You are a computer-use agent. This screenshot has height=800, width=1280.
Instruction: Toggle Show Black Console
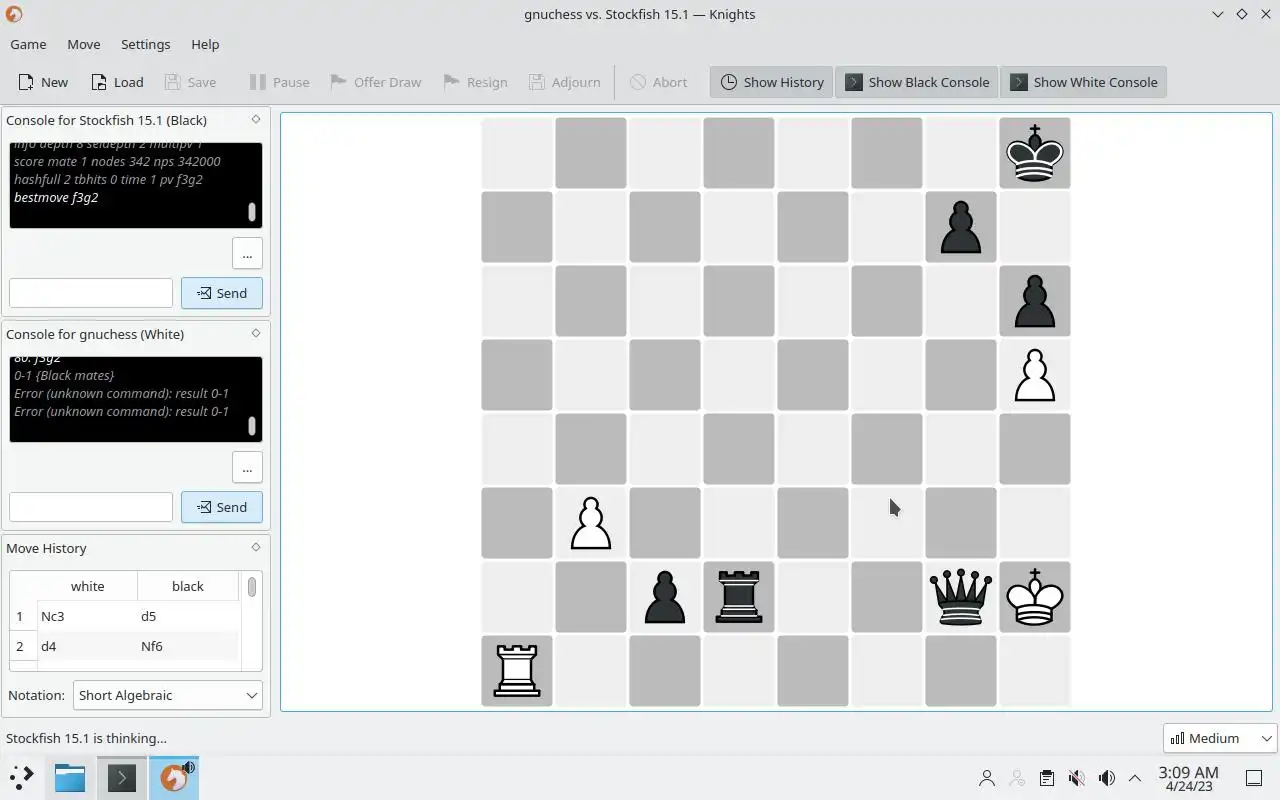click(917, 82)
